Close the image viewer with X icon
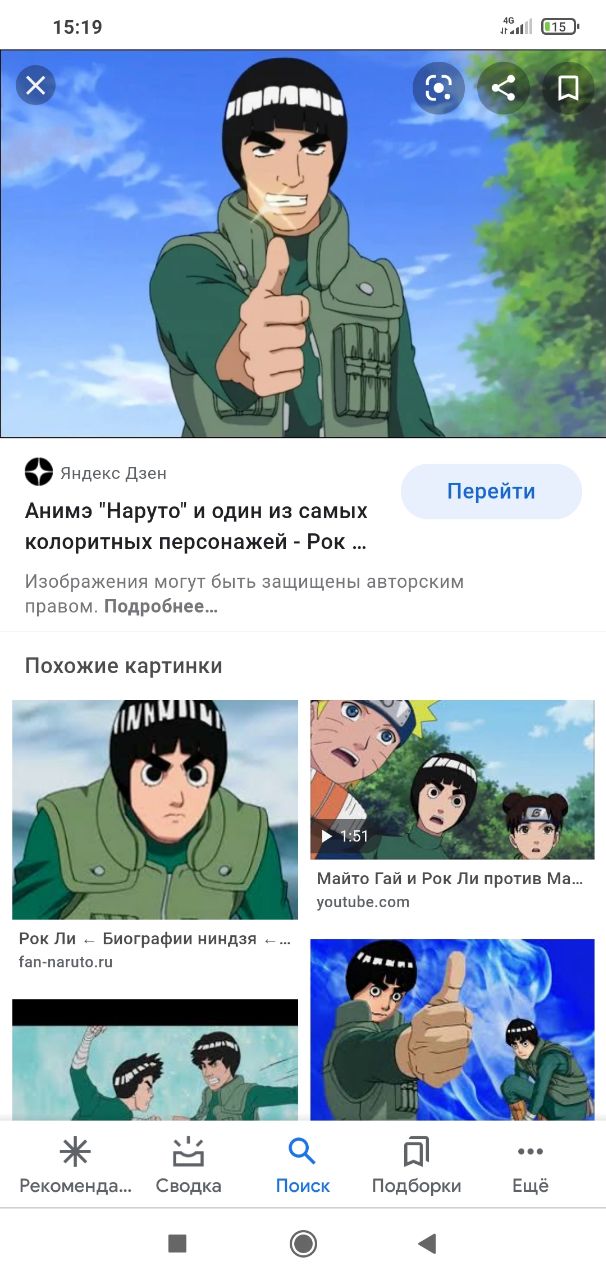This screenshot has width=606, height=1280. point(35,86)
